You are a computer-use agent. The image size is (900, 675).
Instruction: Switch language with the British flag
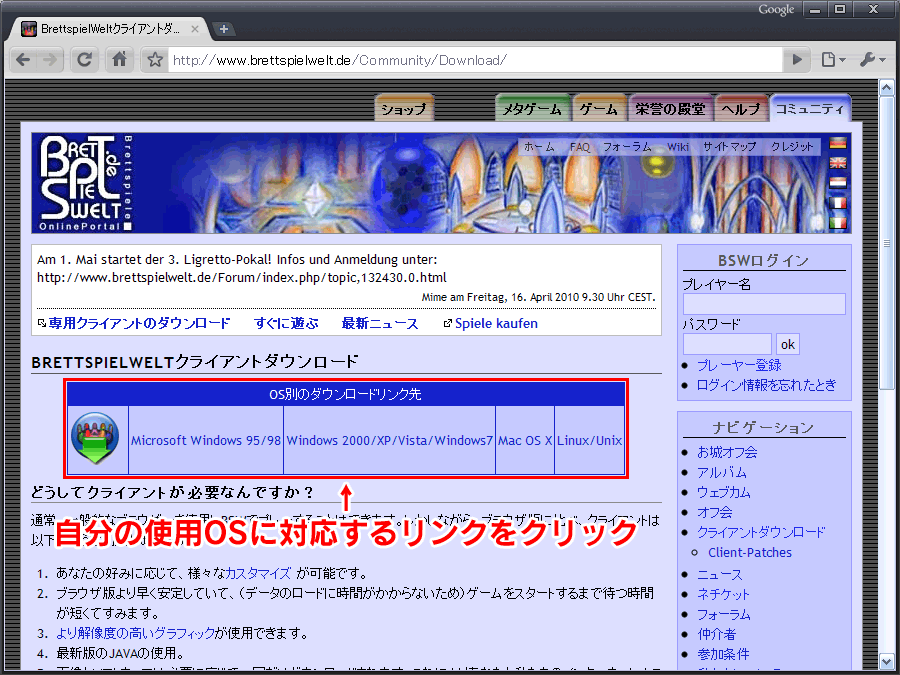click(x=838, y=163)
